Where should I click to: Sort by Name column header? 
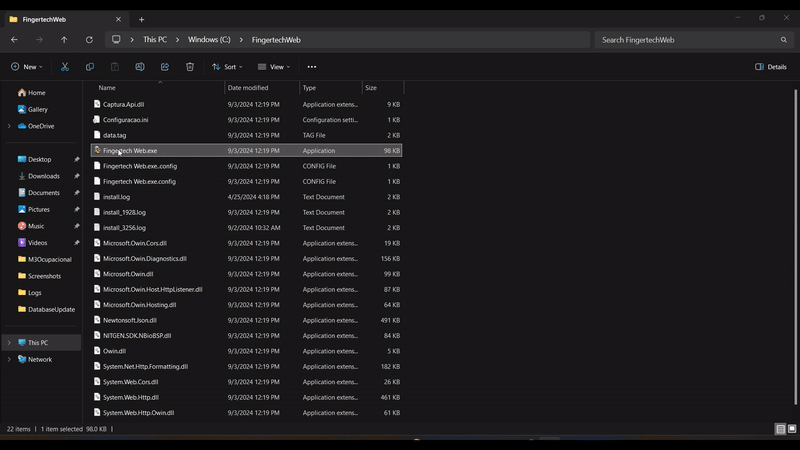point(158,88)
